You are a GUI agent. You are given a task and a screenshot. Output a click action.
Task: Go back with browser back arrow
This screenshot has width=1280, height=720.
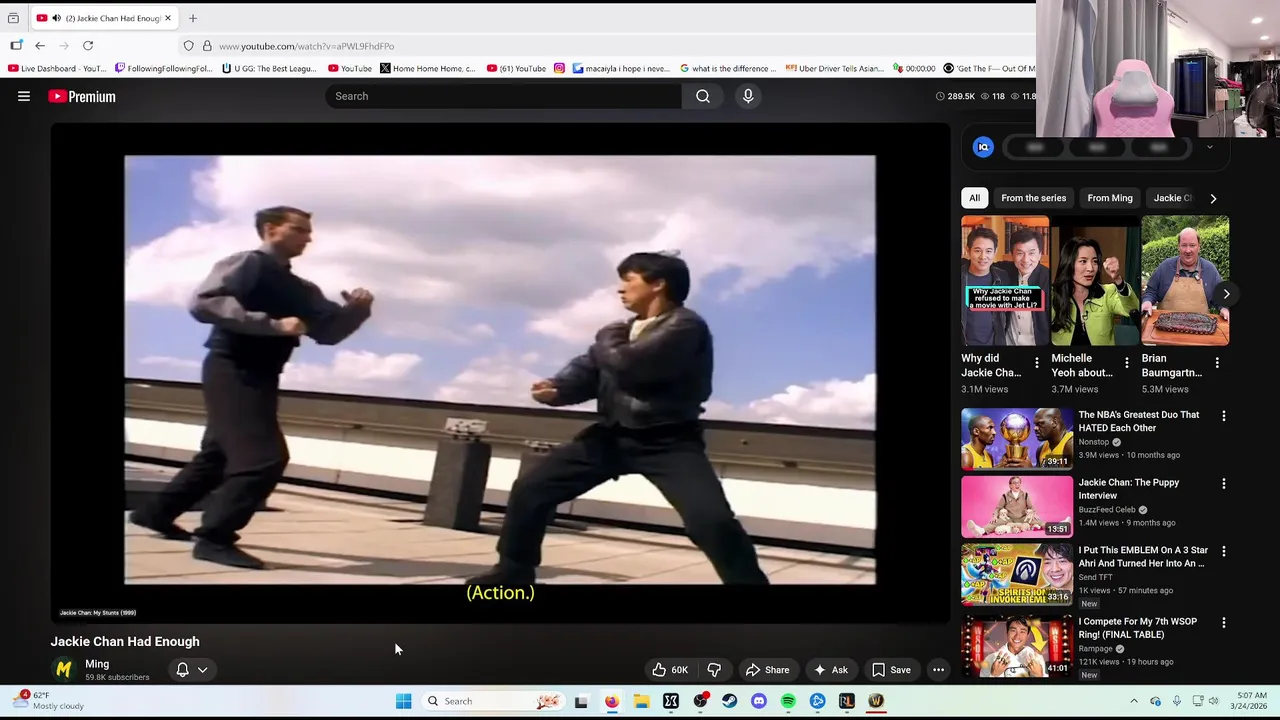point(40,46)
